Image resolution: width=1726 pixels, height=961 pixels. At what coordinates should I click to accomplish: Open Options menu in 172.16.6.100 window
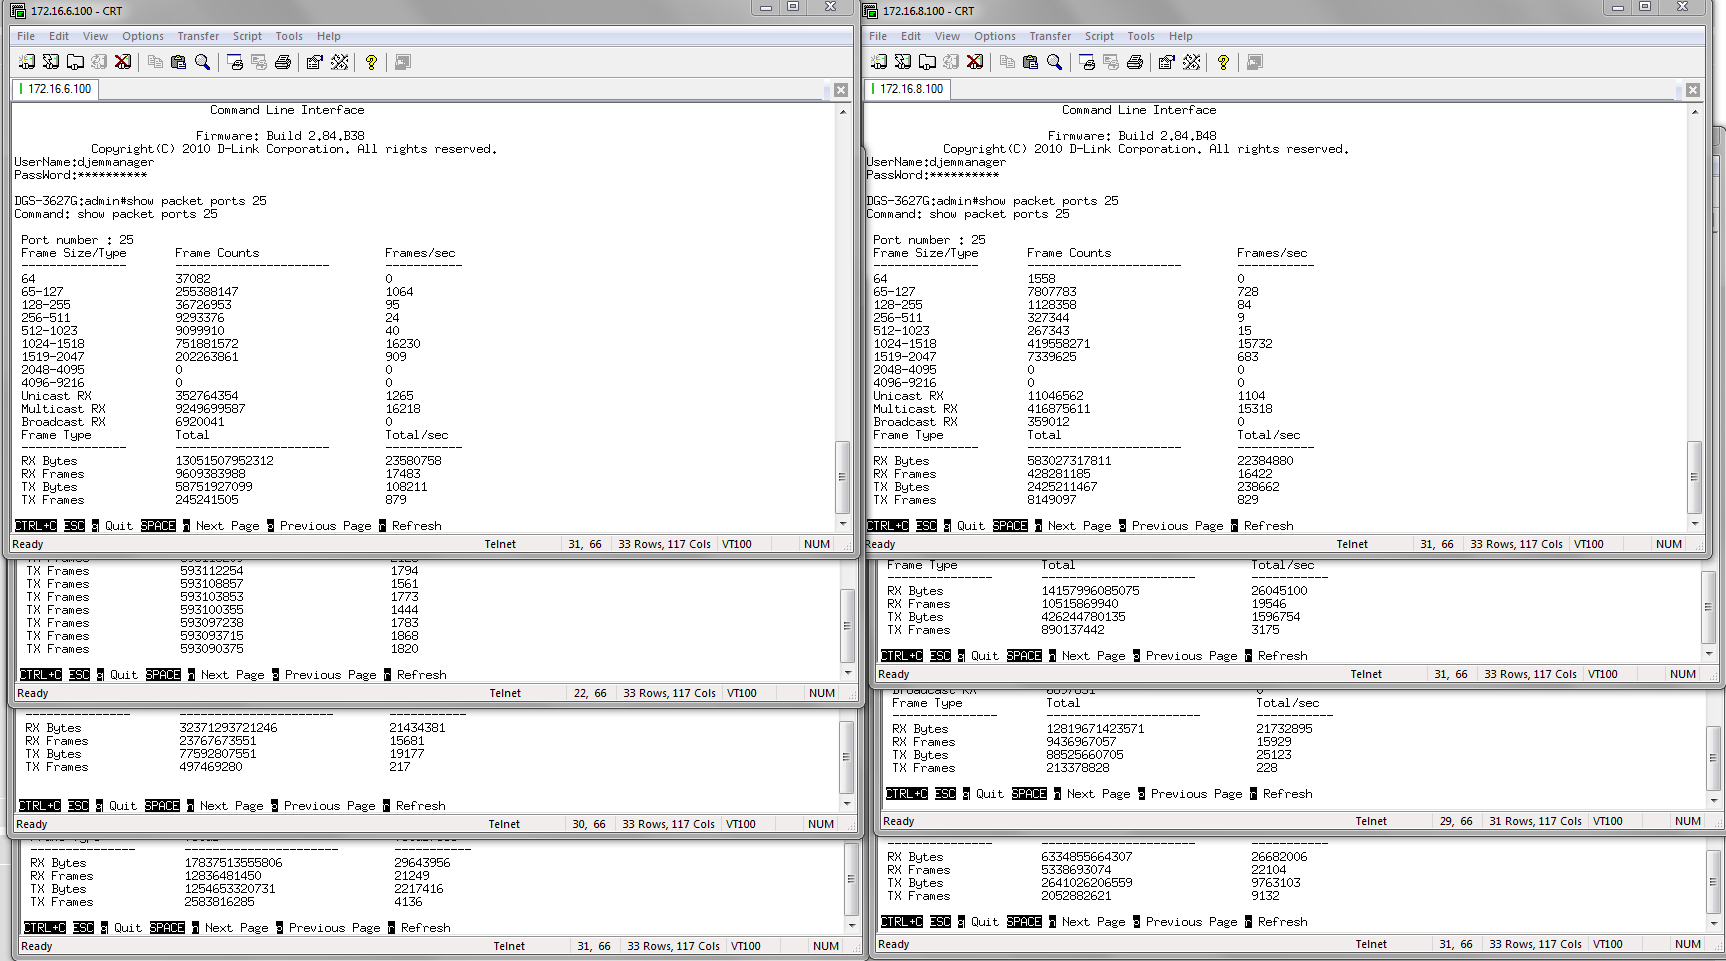[x=143, y=36]
